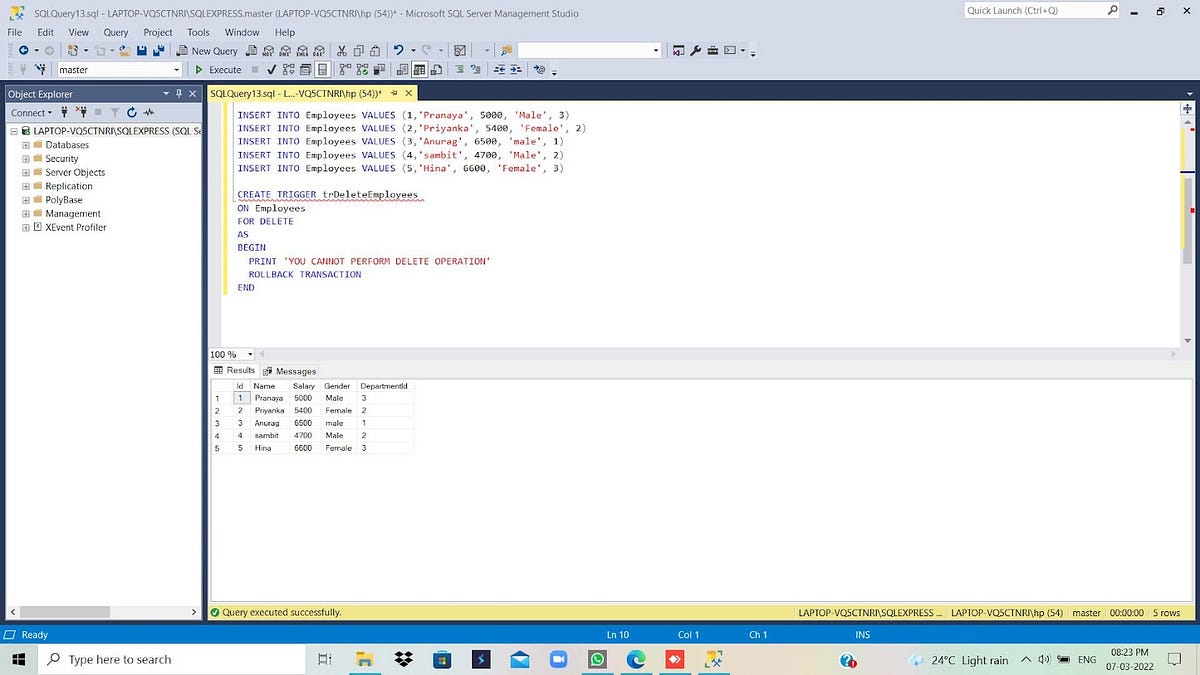Execute the query

pyautogui.click(x=217, y=69)
